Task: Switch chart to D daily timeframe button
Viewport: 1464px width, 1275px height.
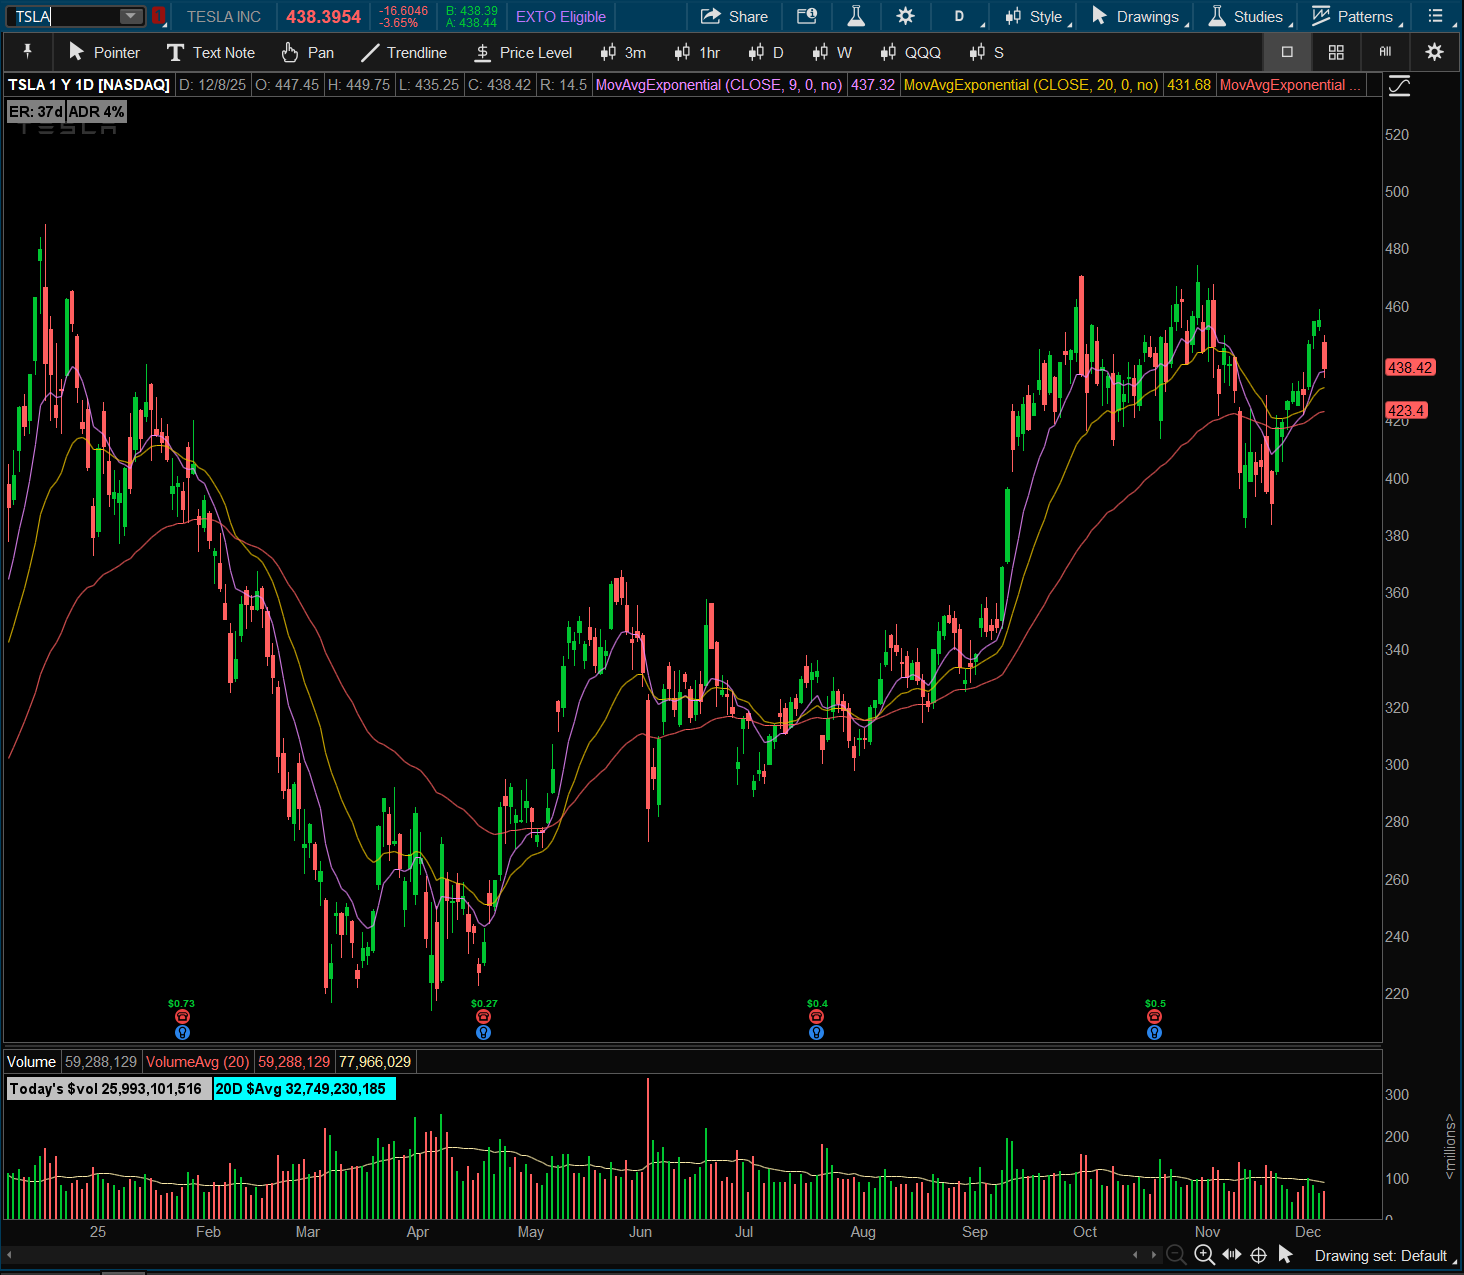Action: pyautogui.click(x=766, y=52)
